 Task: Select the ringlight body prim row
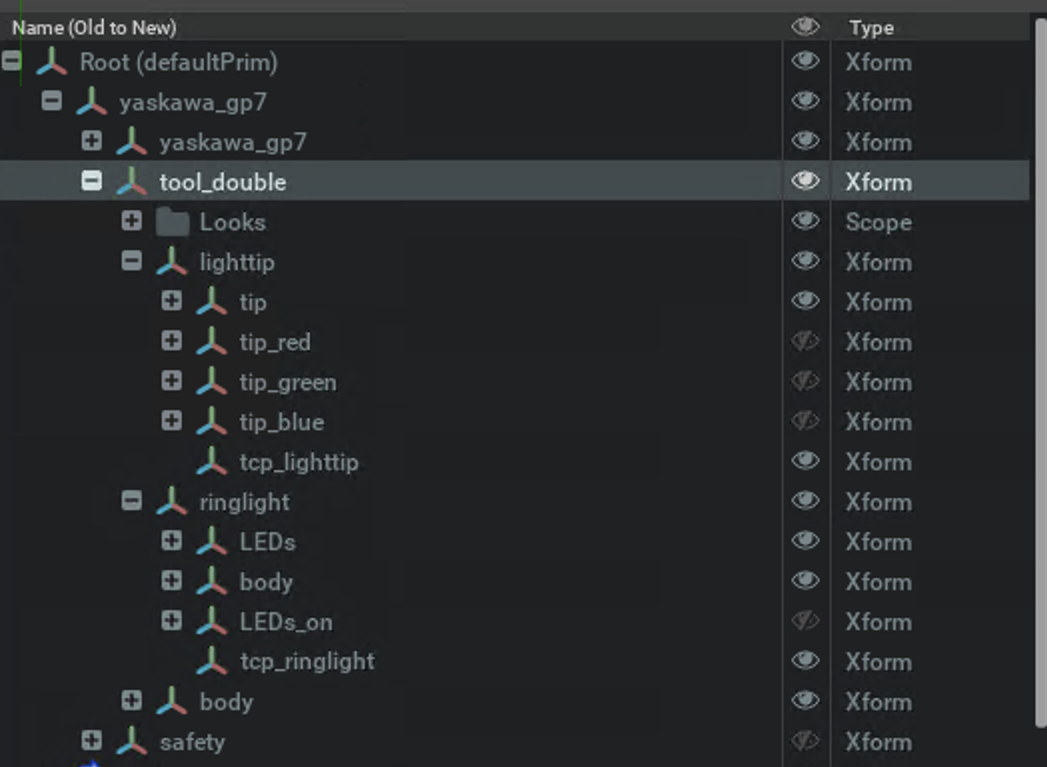[x=266, y=582]
